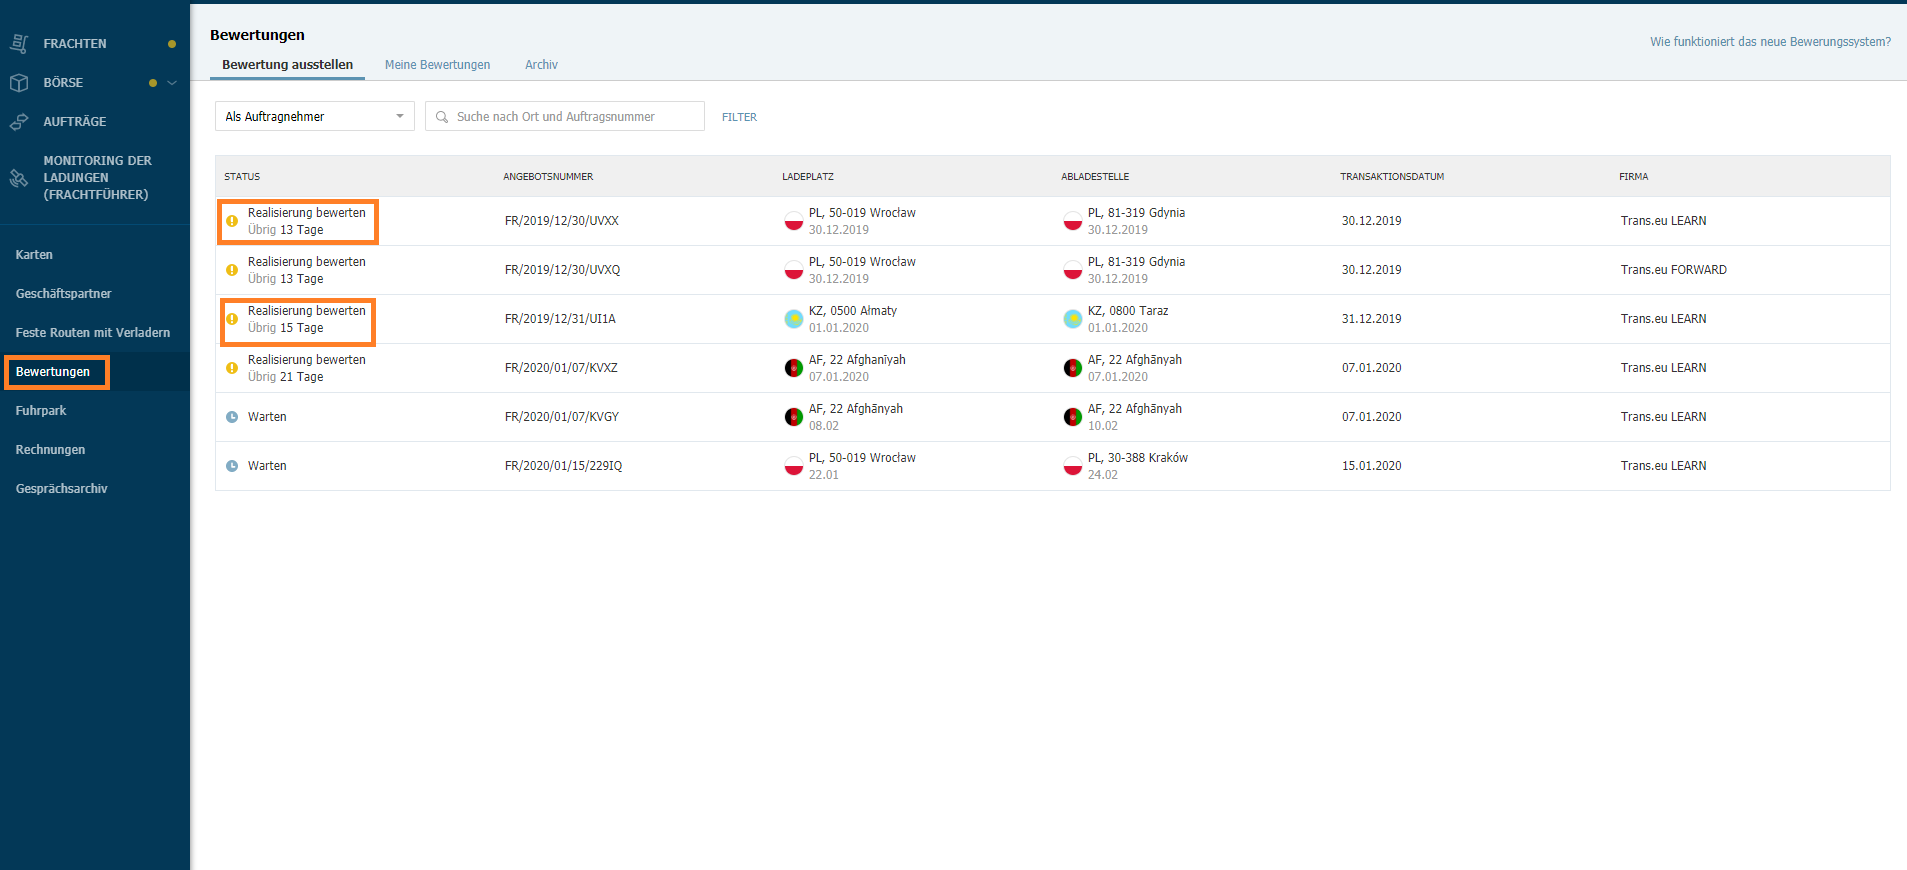The height and width of the screenshot is (870, 1907).
Task: Click the STATUS column header
Action: tap(242, 177)
